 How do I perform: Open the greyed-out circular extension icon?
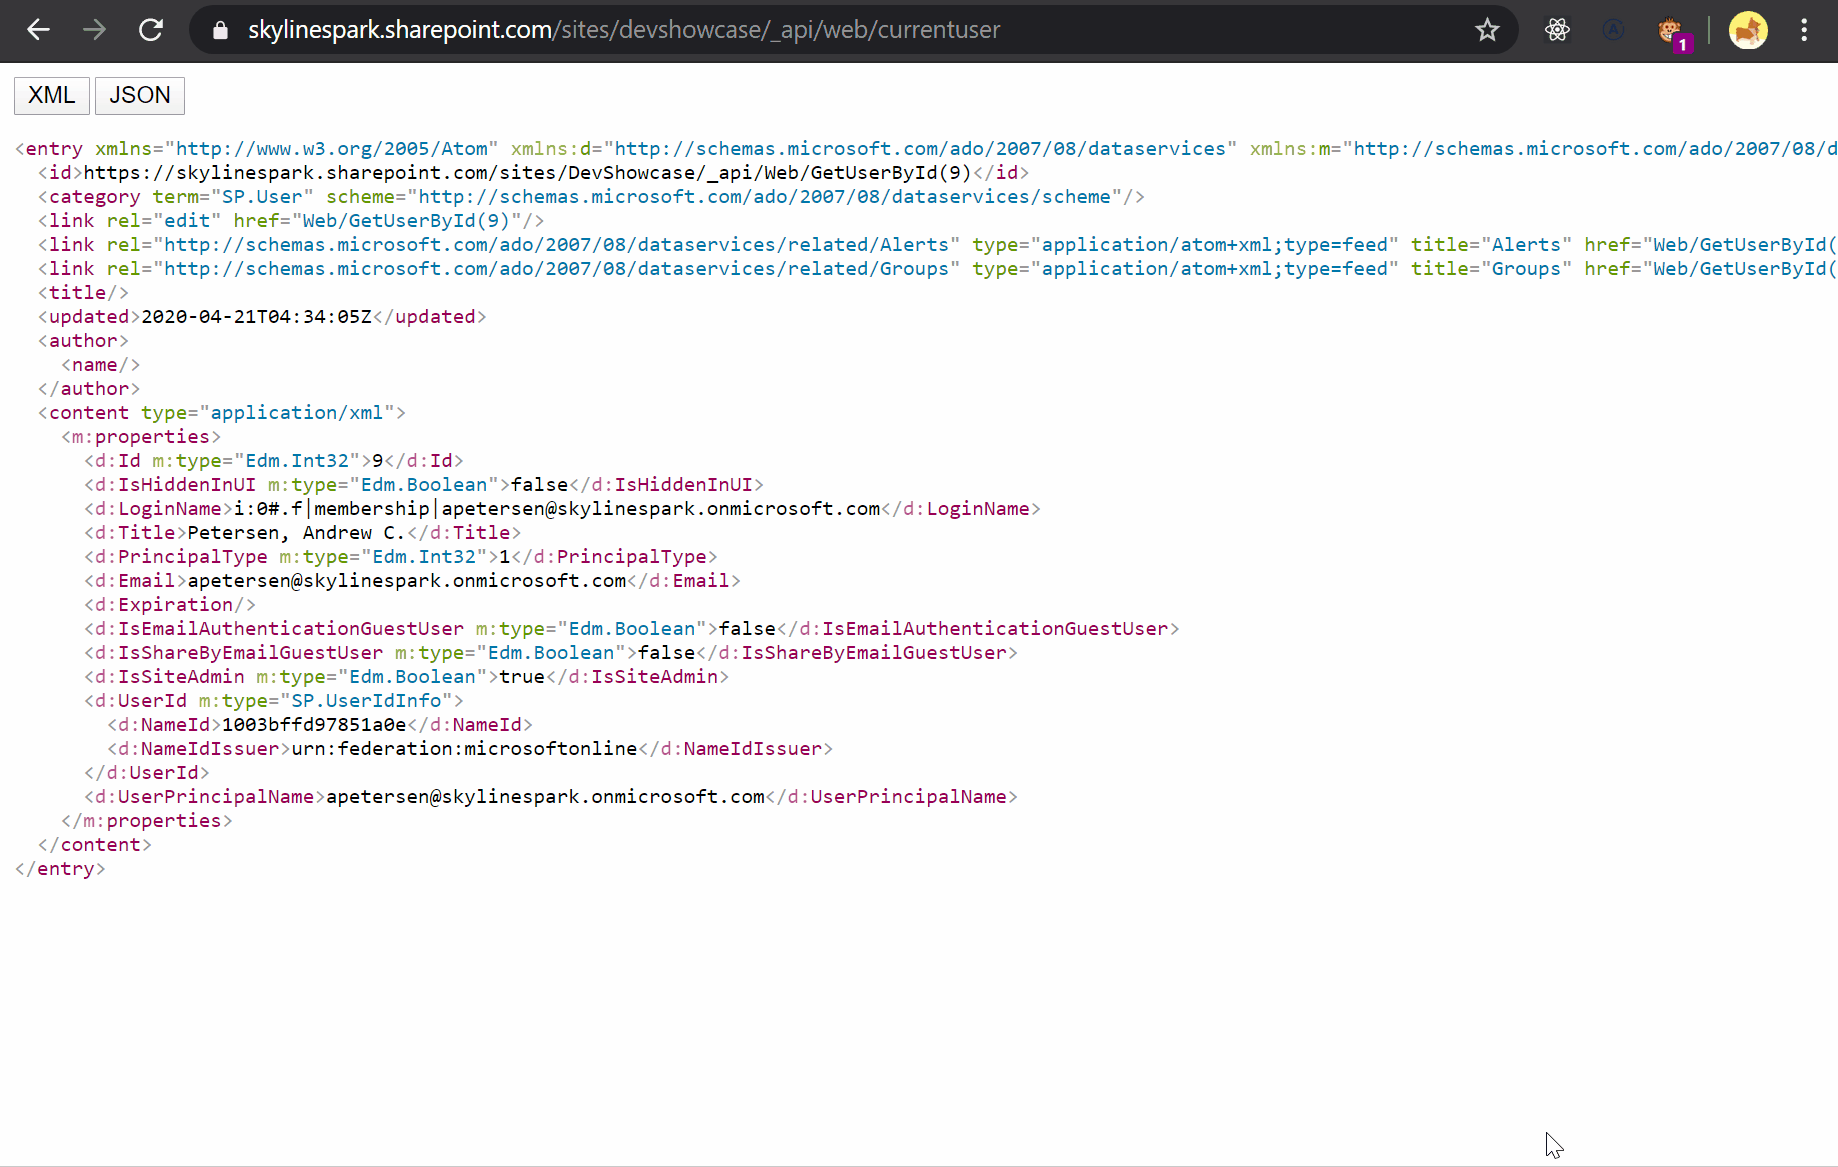coord(1613,30)
